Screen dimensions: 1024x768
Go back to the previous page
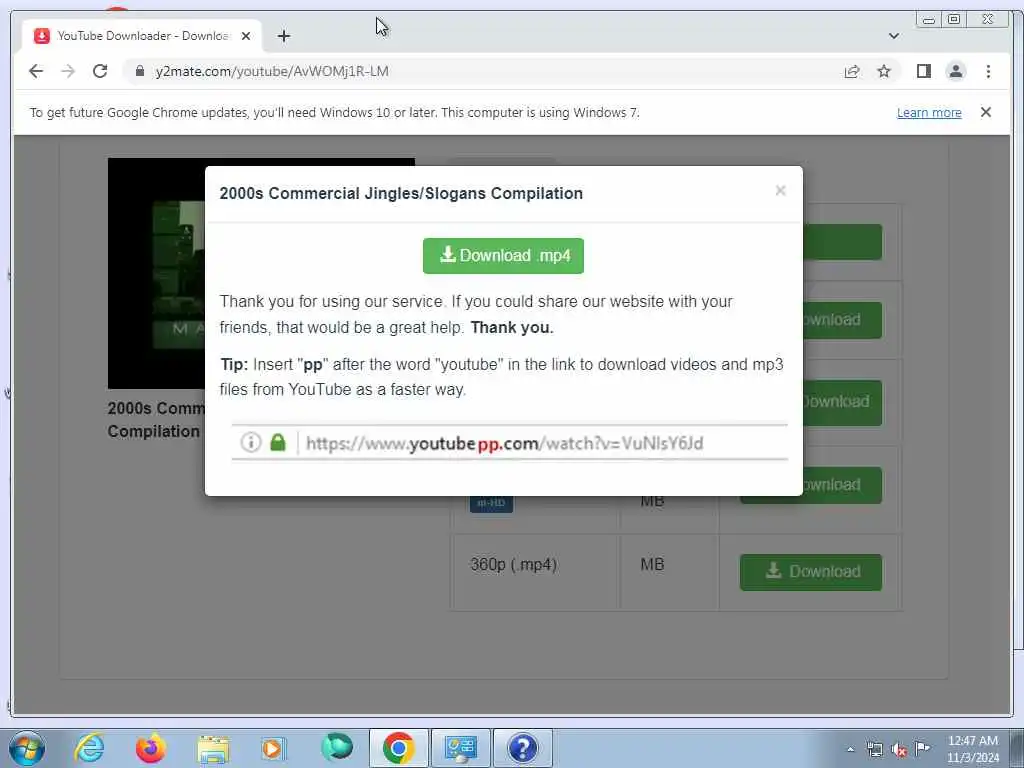36,71
